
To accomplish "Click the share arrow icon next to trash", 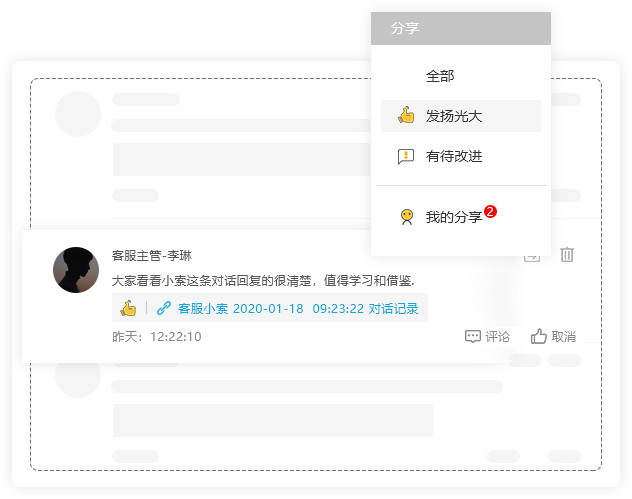I will [x=532, y=257].
